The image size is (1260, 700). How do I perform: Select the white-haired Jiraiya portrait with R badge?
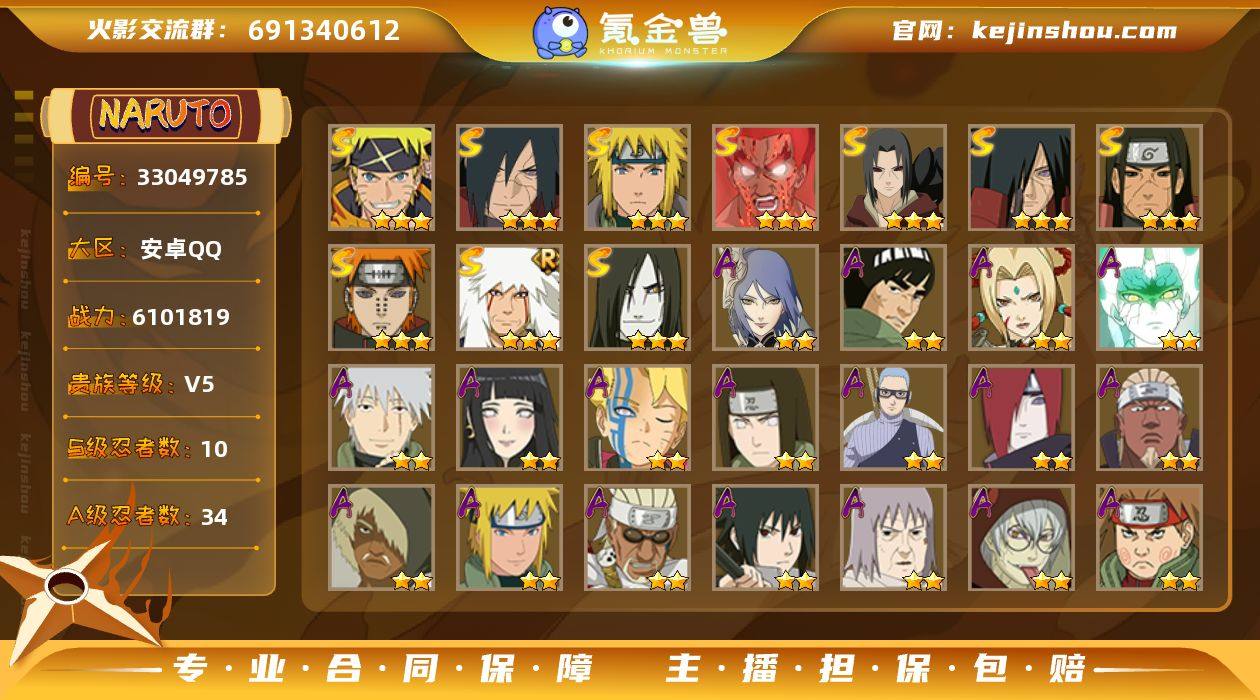510,298
